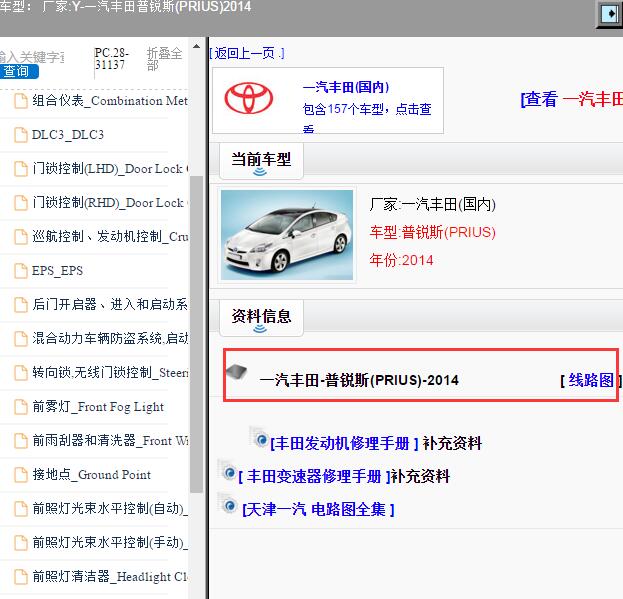Viewport: 623px width, 599px height.
Task: Click the 查询 search button
Action: tap(18, 71)
